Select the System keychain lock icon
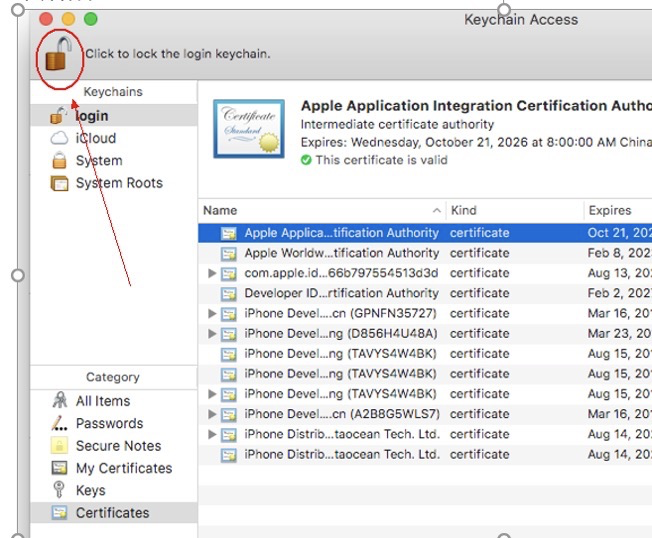The height and width of the screenshot is (538, 652). pyautogui.click(x=59, y=161)
